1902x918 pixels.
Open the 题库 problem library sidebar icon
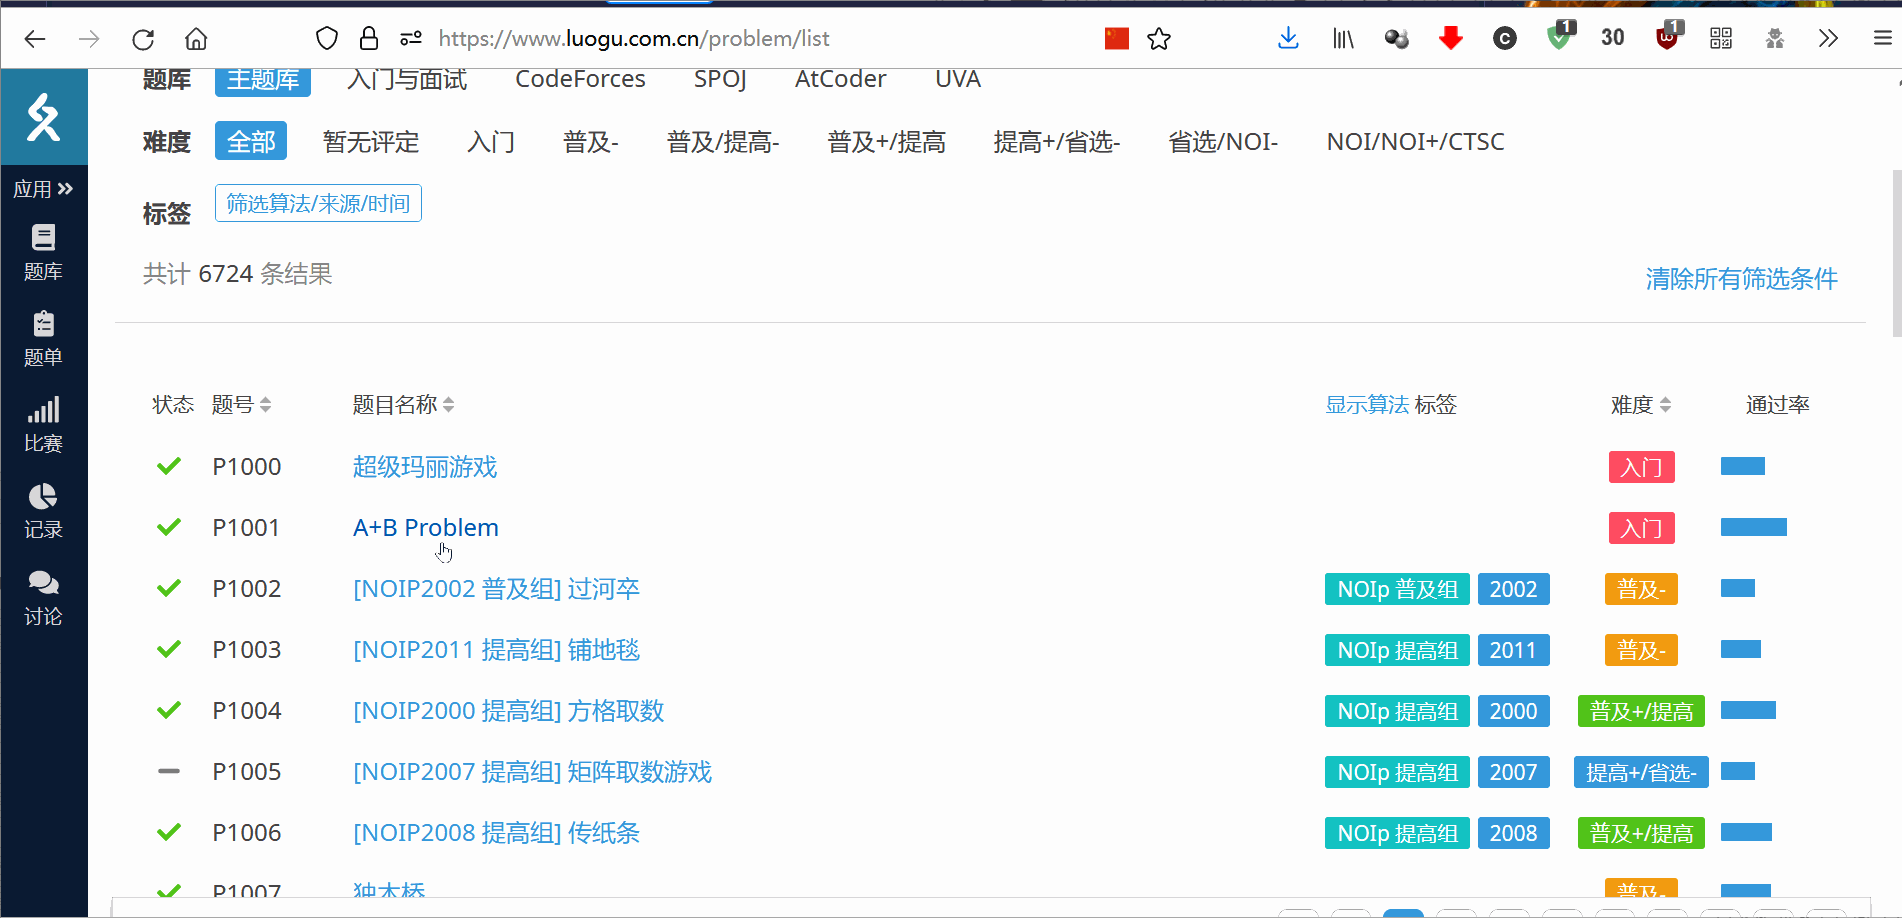point(43,252)
